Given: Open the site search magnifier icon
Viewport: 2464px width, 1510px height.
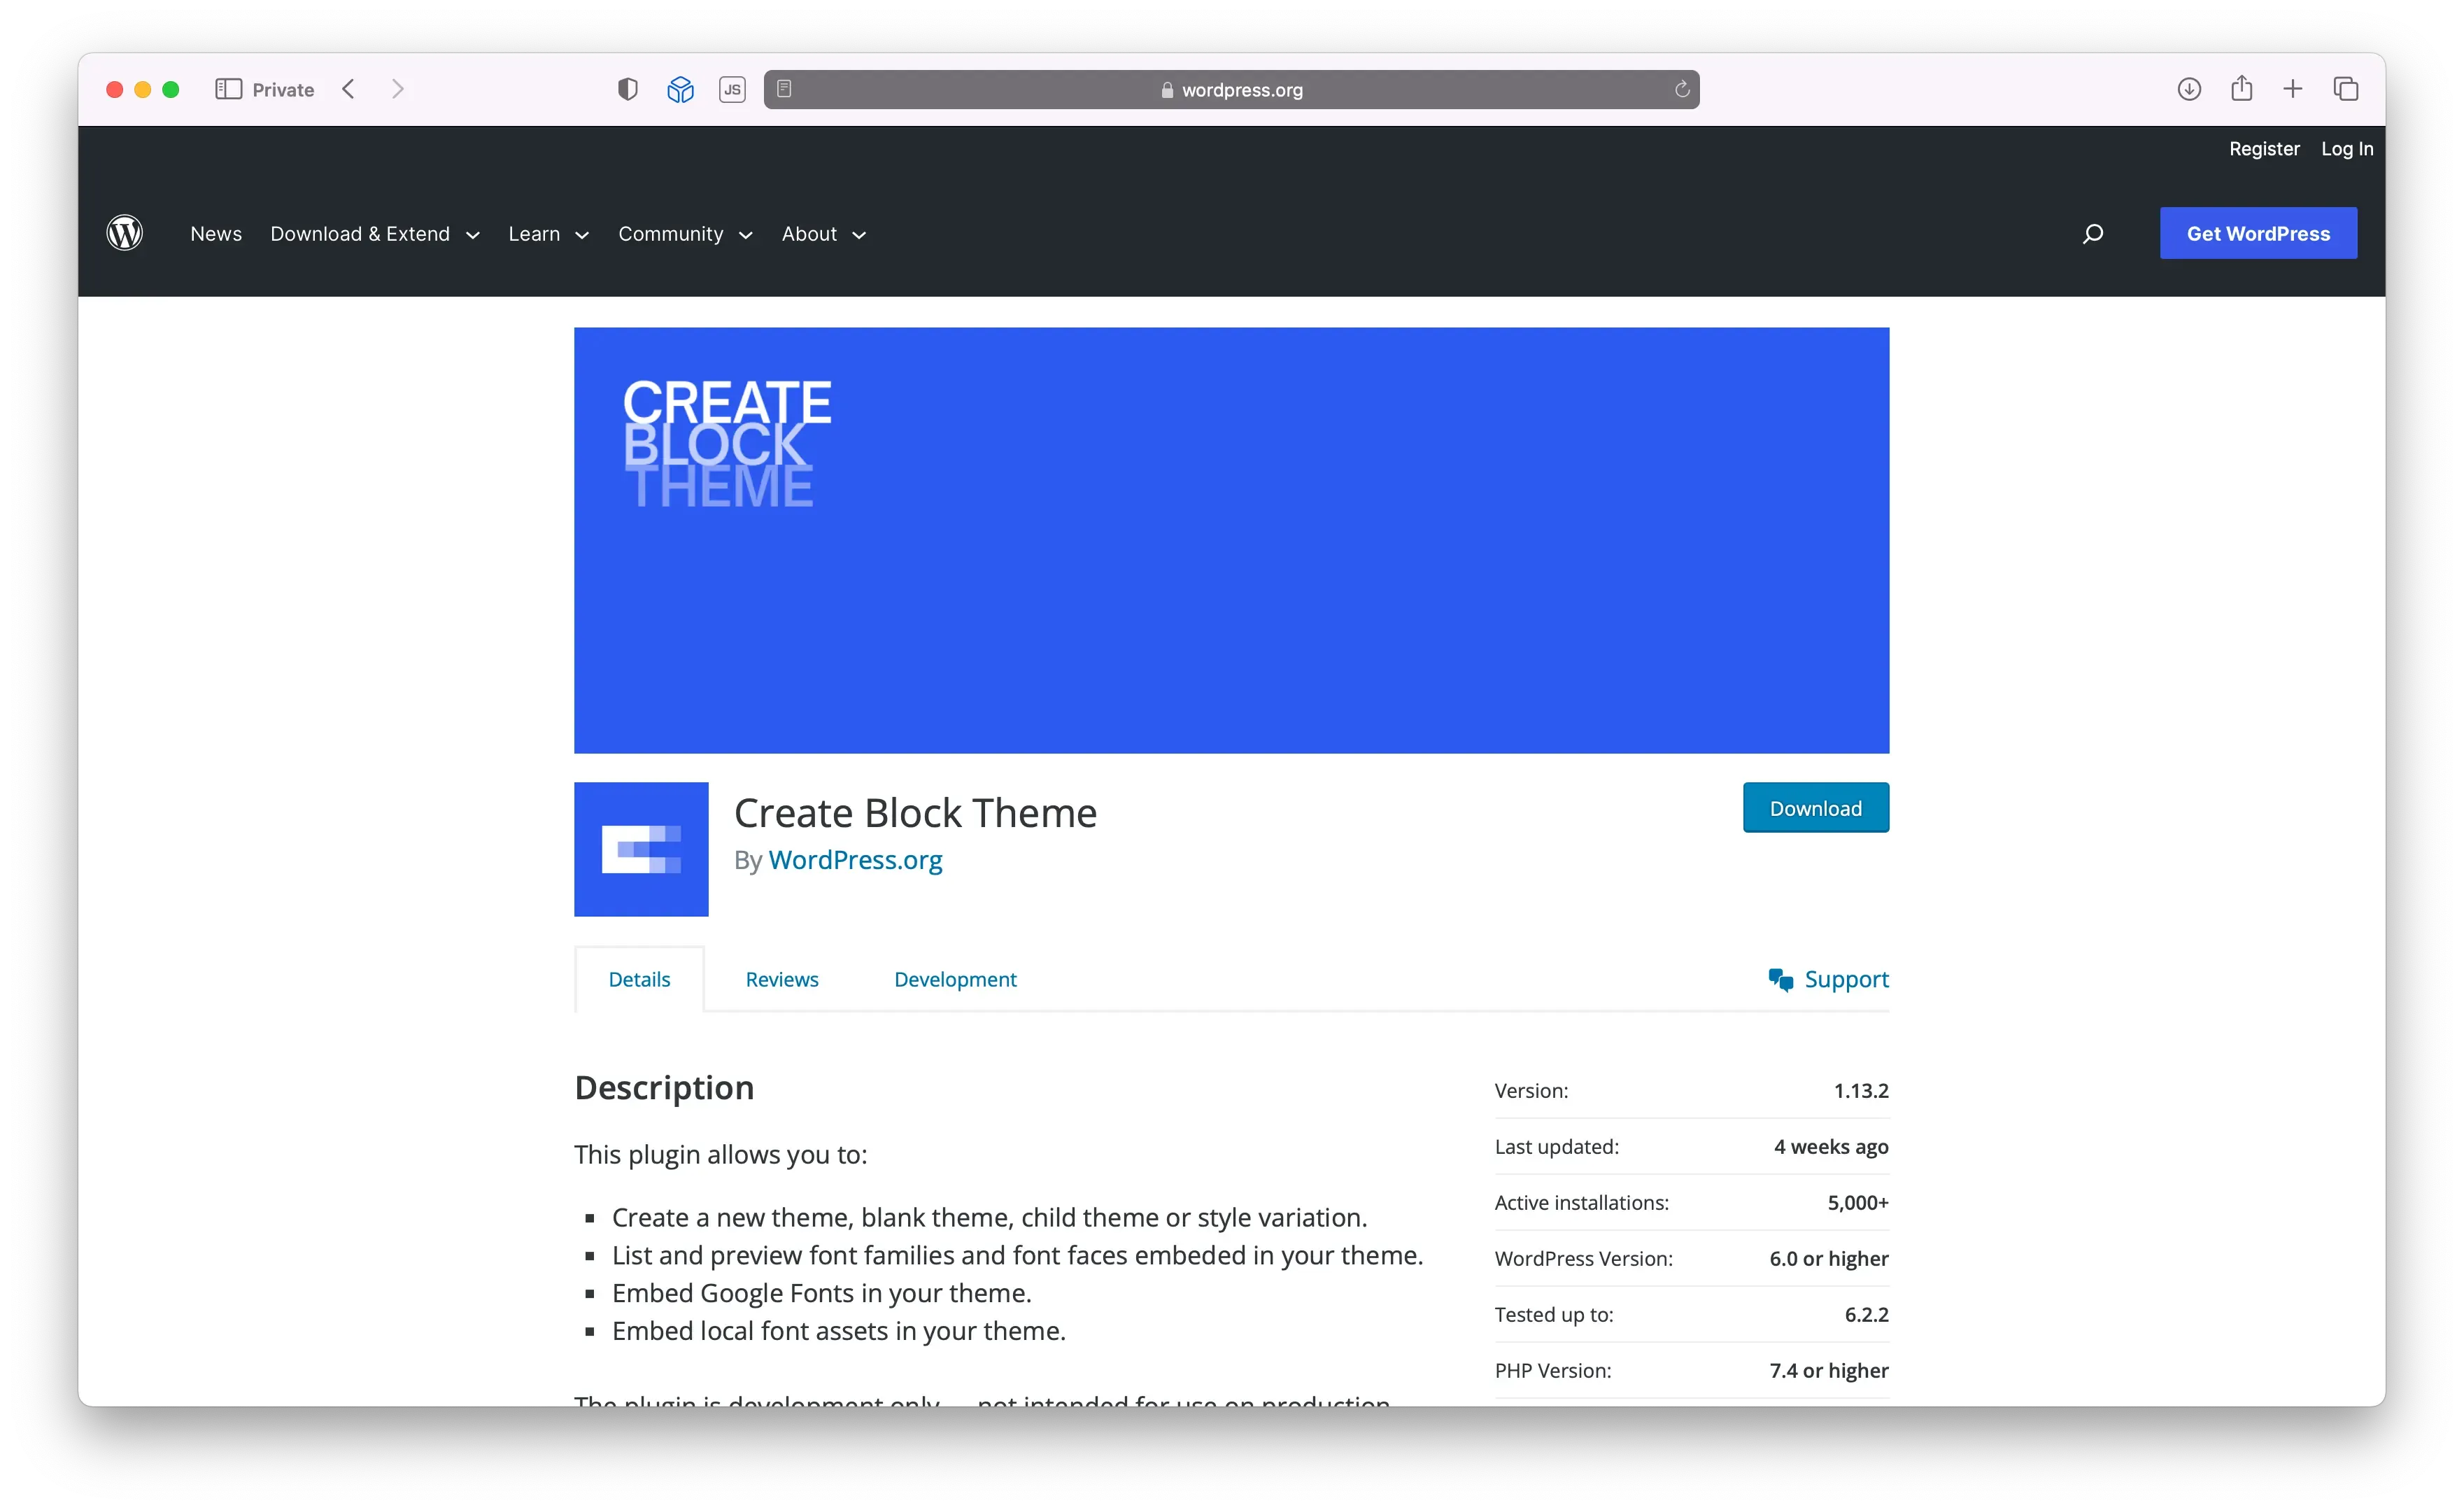Looking at the screenshot, I should 2092,233.
